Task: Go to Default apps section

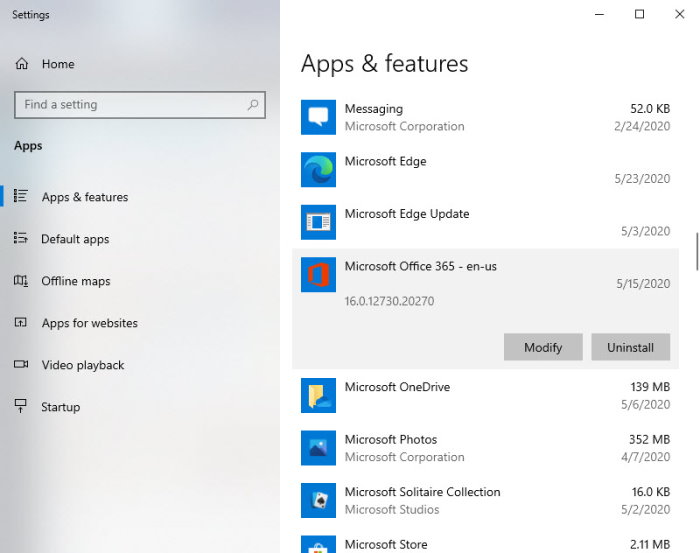Action: tap(75, 239)
